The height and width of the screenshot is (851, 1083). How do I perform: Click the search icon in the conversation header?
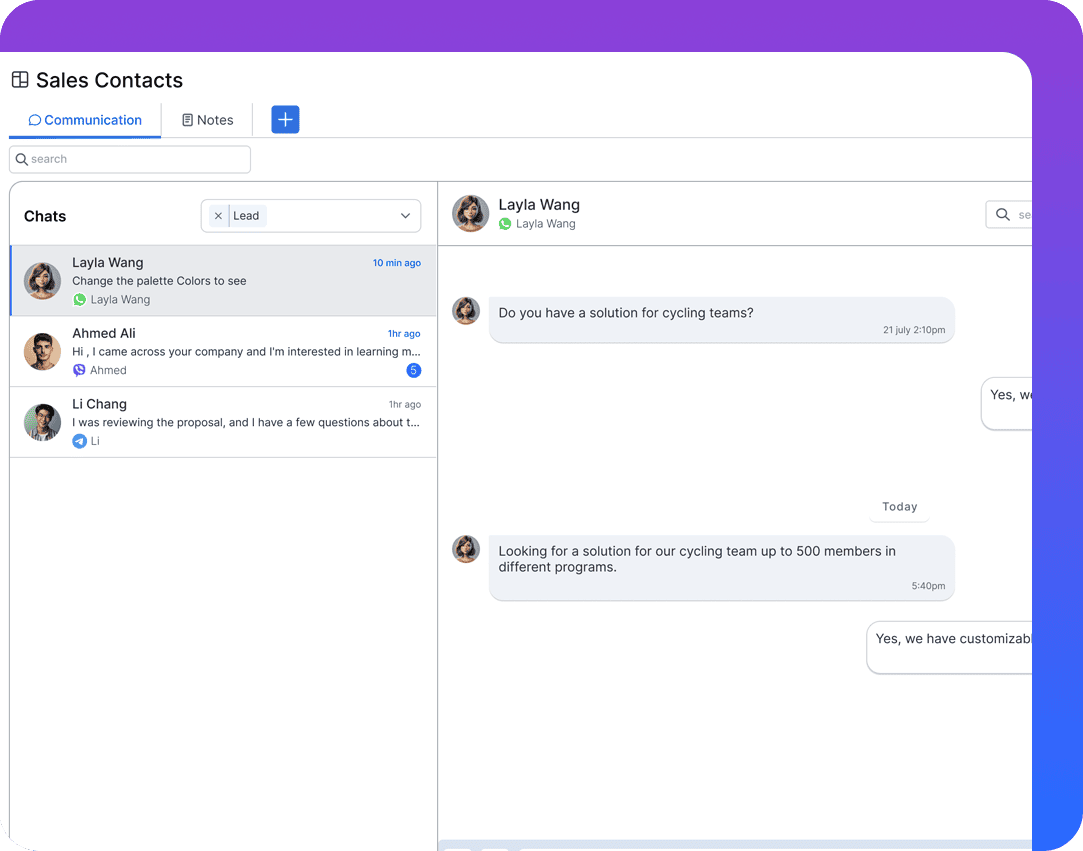click(x=1003, y=215)
